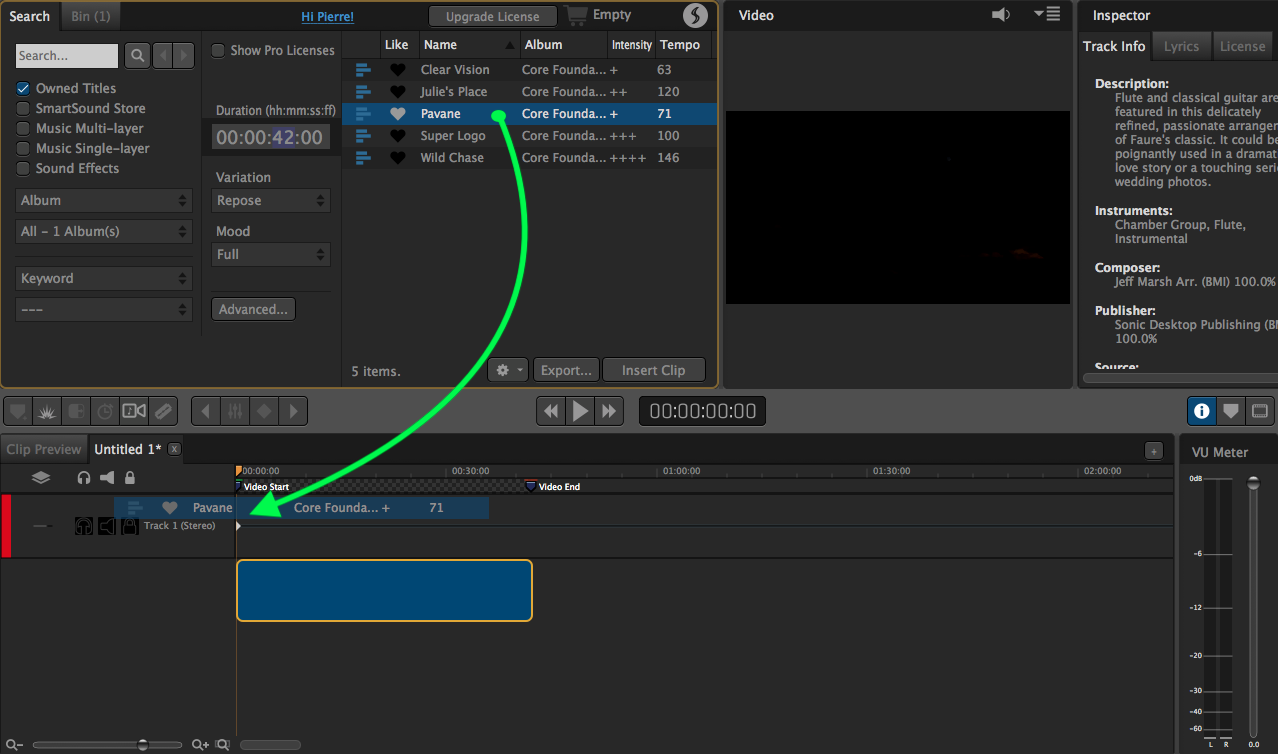Open the SmartSound logo icon
This screenshot has width=1278, height=754.
coord(695,15)
